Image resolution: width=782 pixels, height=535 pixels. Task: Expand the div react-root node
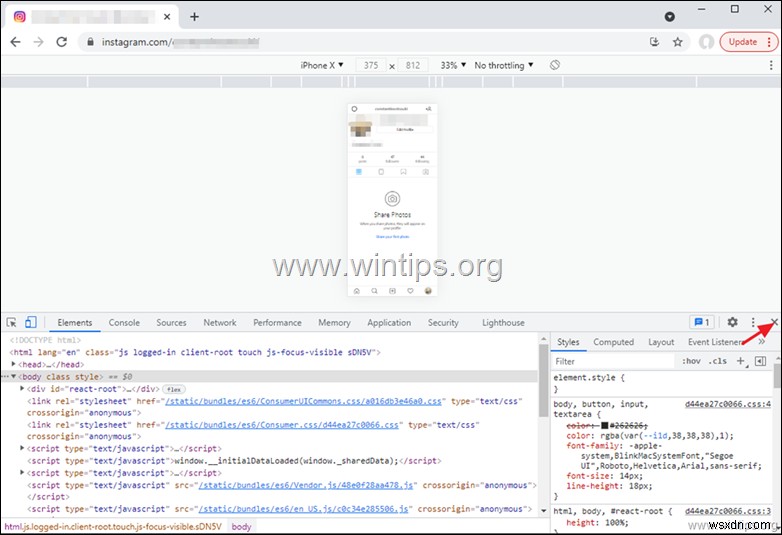(22, 388)
